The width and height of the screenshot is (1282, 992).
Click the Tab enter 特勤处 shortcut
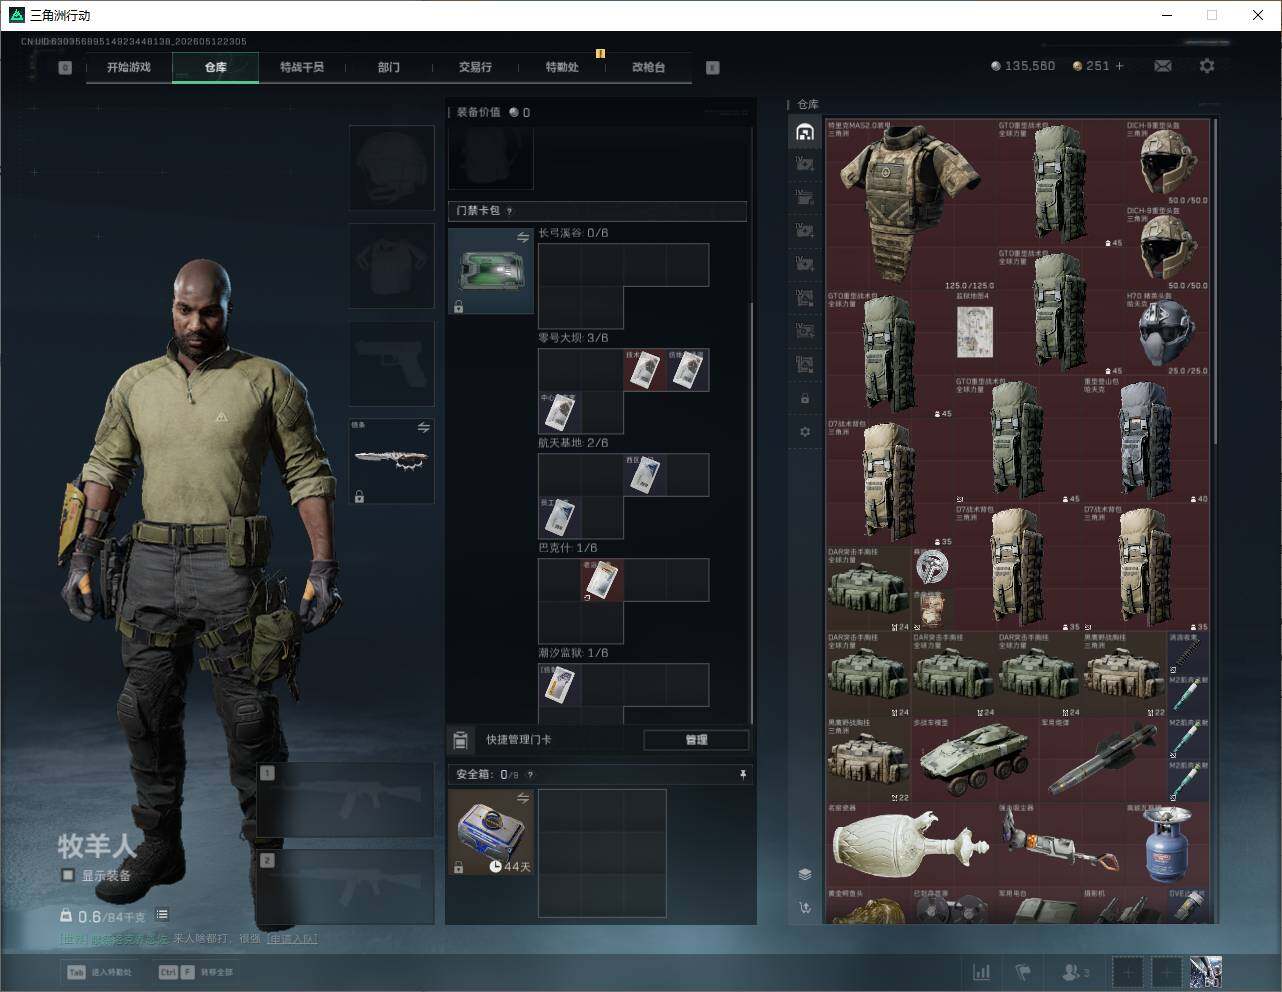pos(99,972)
